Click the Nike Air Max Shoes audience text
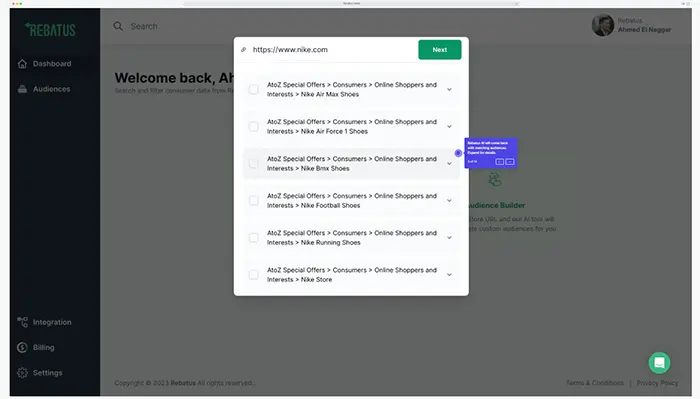700x399 pixels. click(352, 89)
